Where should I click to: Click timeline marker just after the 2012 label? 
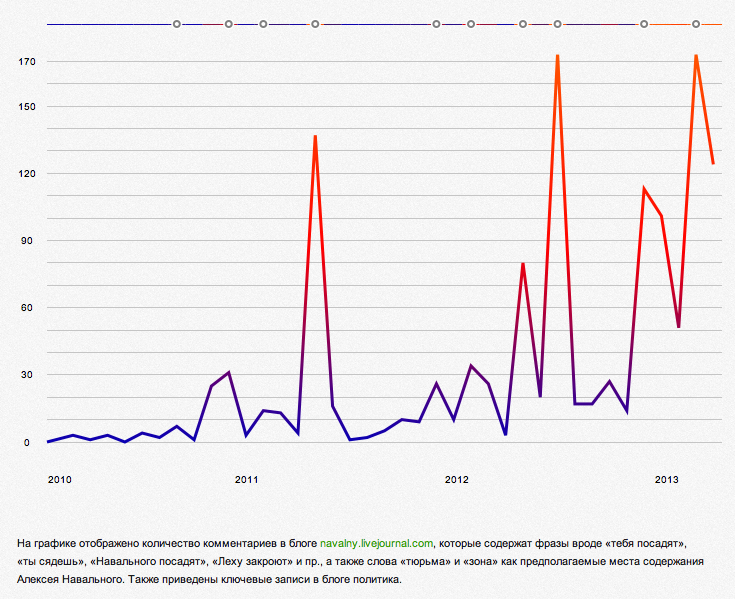point(471,24)
